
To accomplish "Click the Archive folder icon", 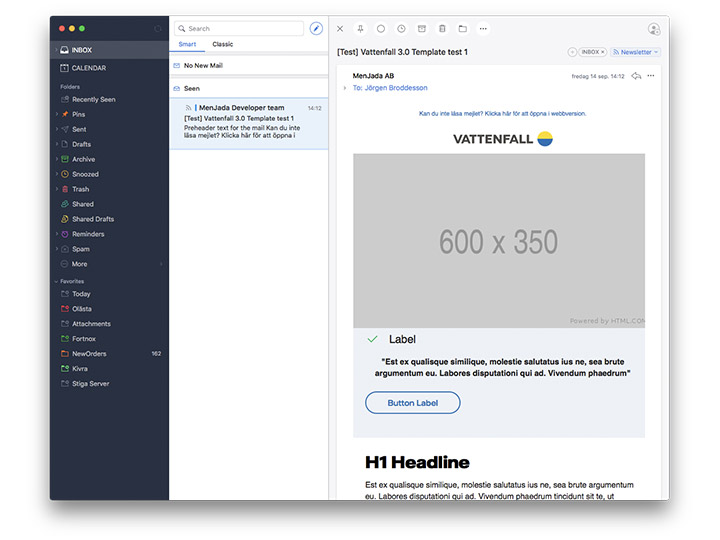I will click(x=65, y=159).
